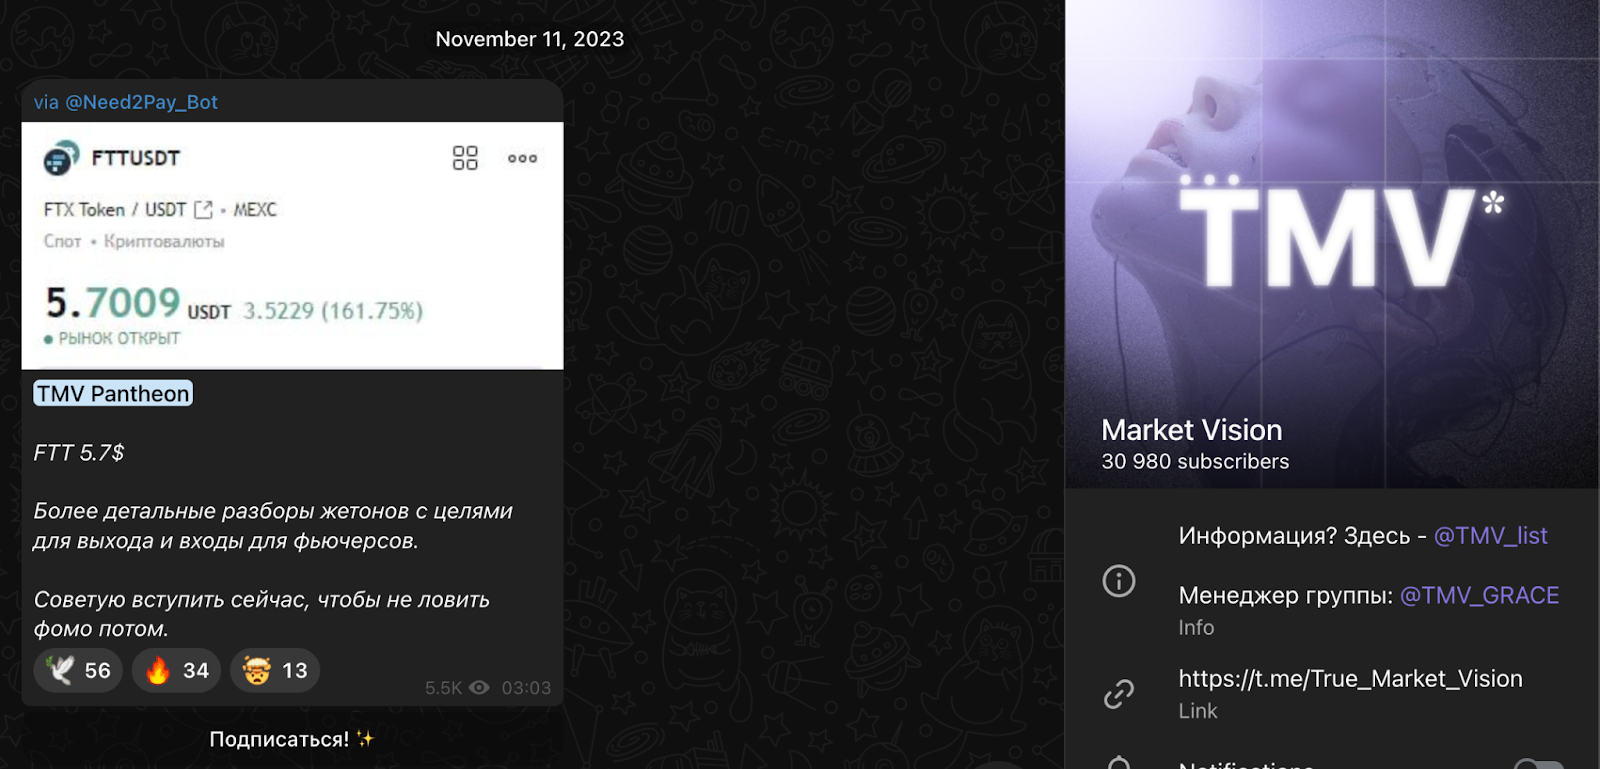The image size is (1600, 769).
Task: Click the info circle icon in profile panel
Action: [x=1119, y=581]
